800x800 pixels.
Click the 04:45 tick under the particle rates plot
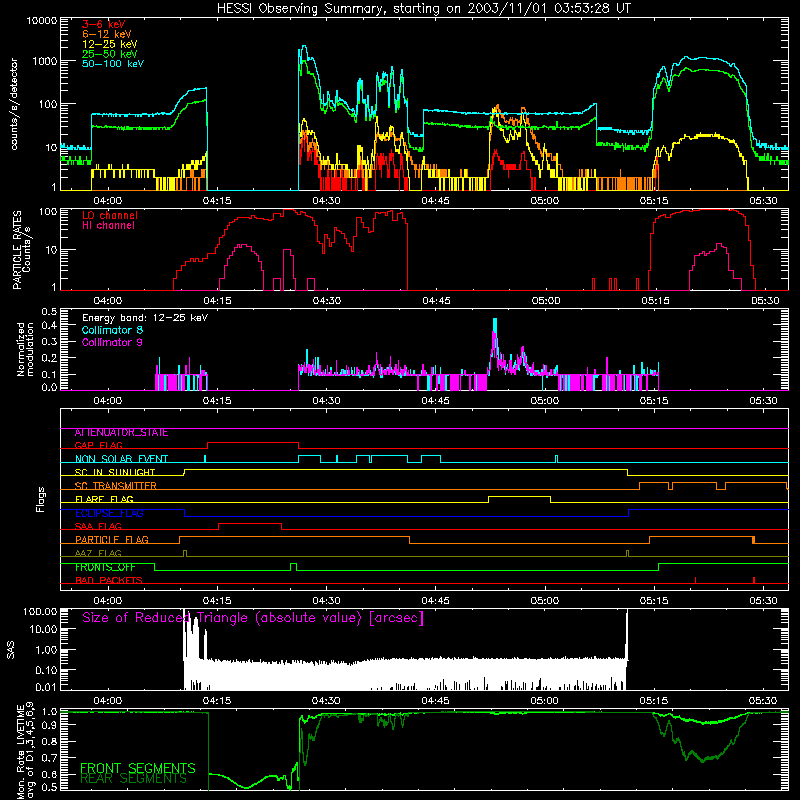[x=436, y=301]
